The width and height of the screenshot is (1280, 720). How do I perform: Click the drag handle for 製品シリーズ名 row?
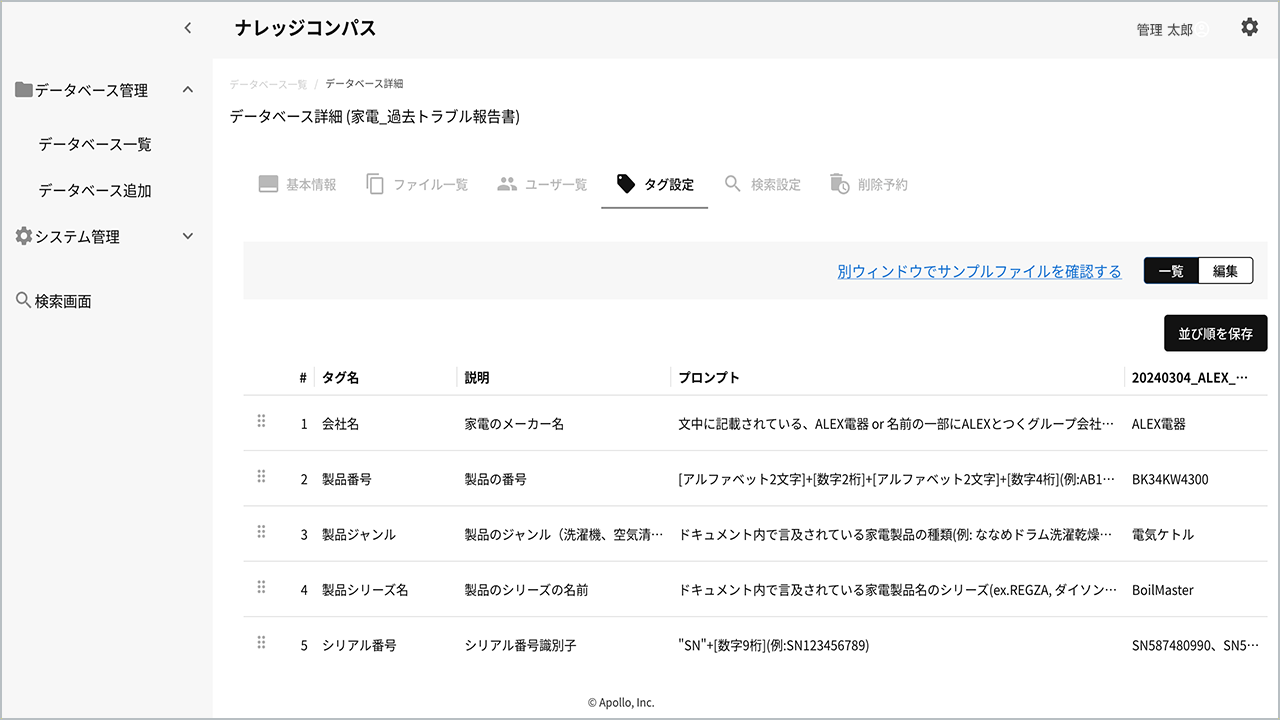click(x=261, y=588)
